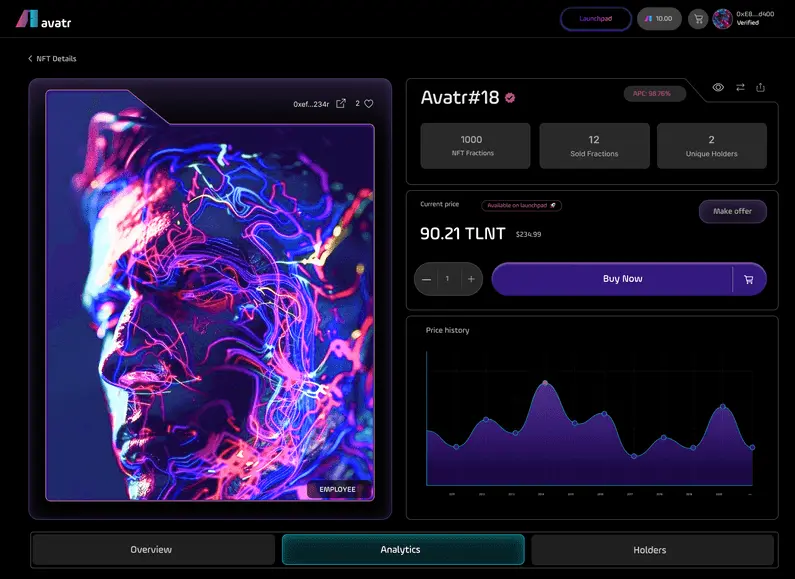Click the share export icon
795x579 pixels.
click(x=761, y=88)
